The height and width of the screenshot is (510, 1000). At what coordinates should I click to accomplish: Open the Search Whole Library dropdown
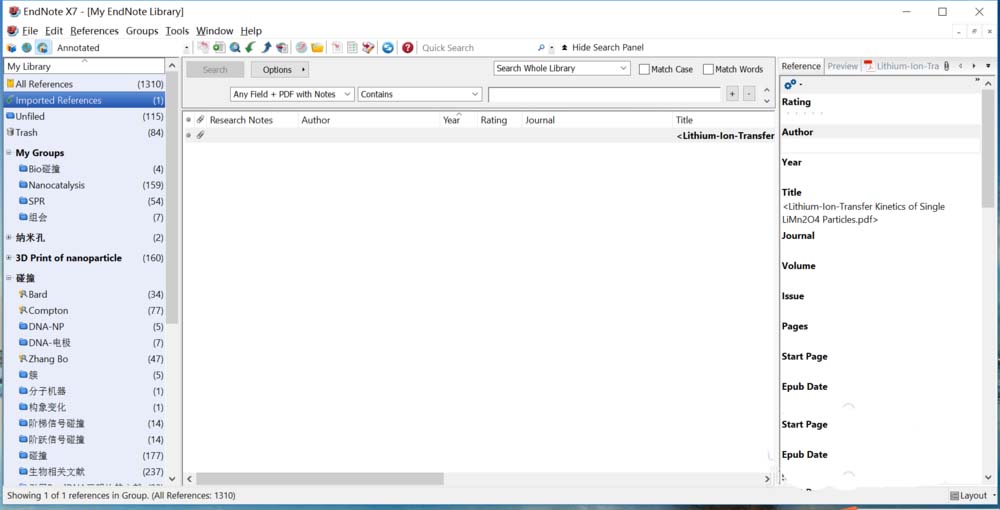coord(562,68)
